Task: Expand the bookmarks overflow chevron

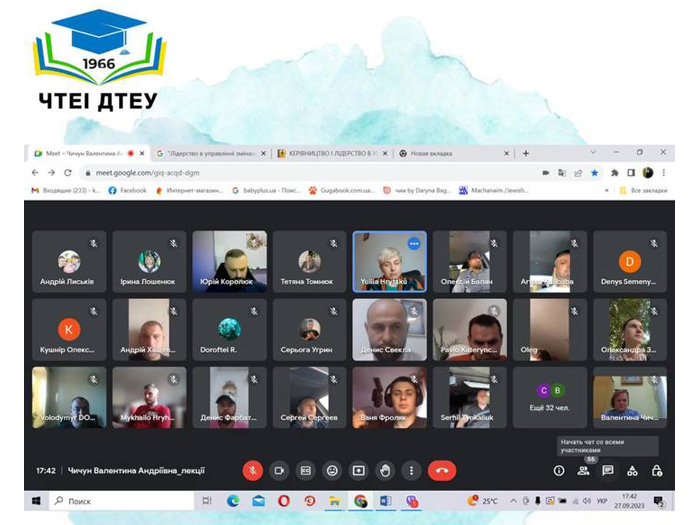Action: pyautogui.click(x=607, y=191)
